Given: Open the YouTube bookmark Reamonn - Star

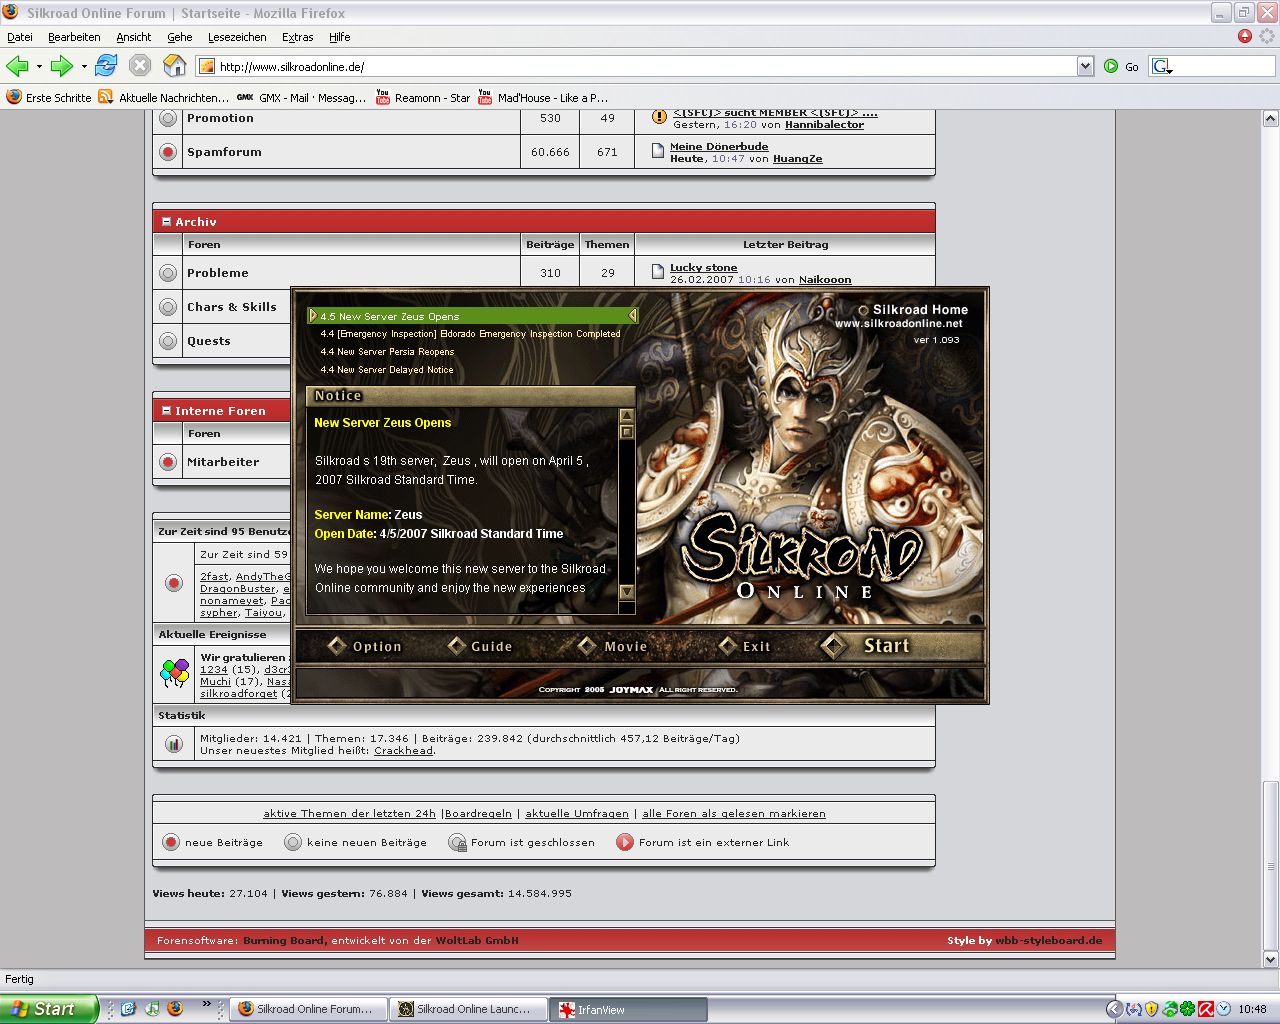Looking at the screenshot, I should click(x=423, y=98).
